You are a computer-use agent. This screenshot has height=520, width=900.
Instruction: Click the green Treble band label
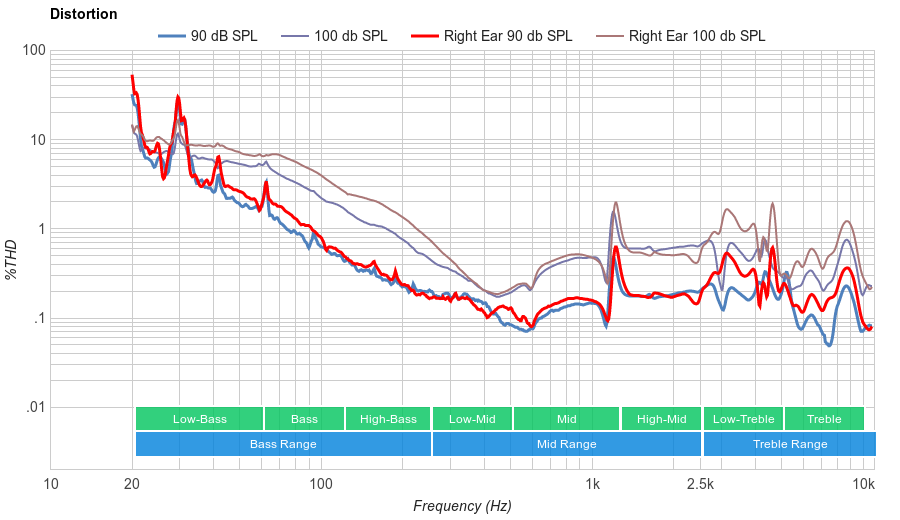(x=824, y=419)
